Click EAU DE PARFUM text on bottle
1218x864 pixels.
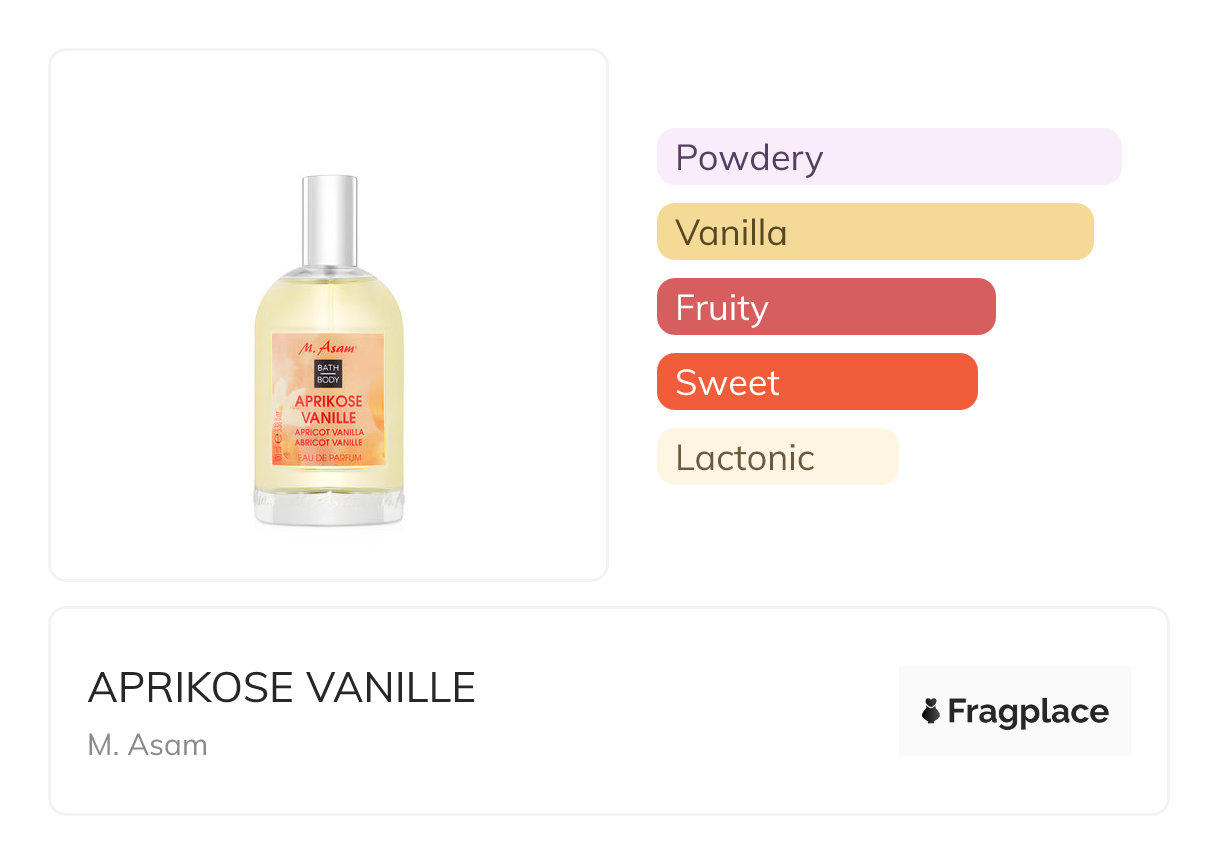click(328, 457)
